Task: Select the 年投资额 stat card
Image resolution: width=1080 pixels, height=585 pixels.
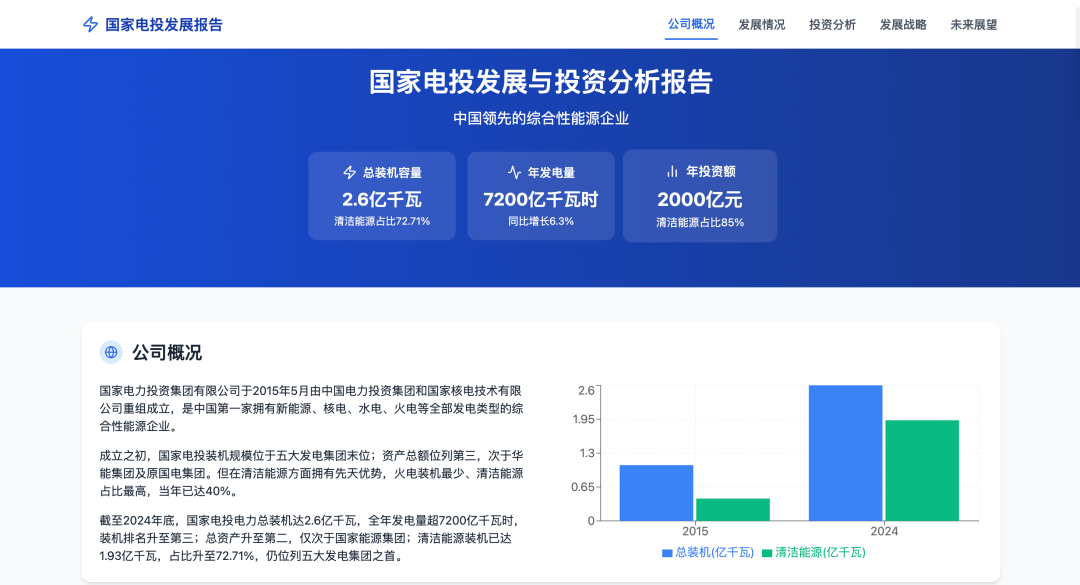Action: tap(700, 196)
